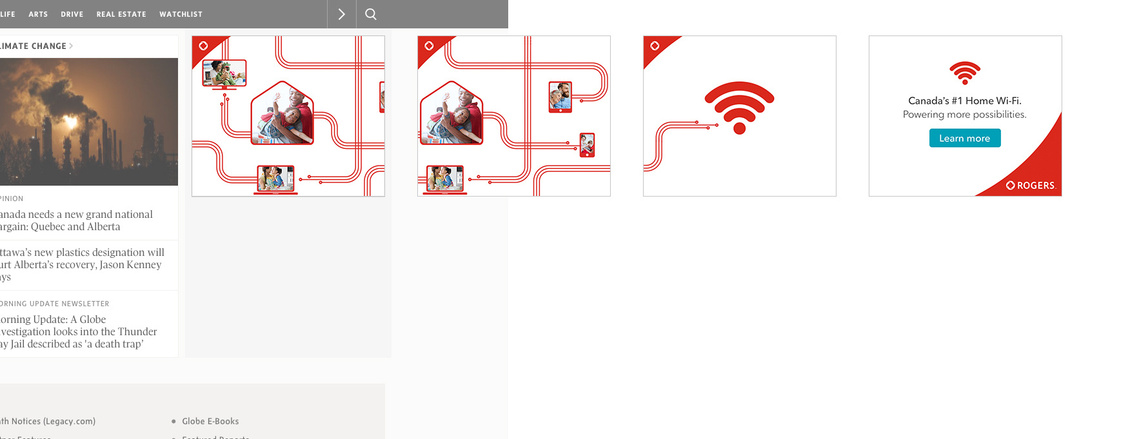The height and width of the screenshot is (439, 1139).
Task: Go to Real Estate section
Action: point(121,14)
